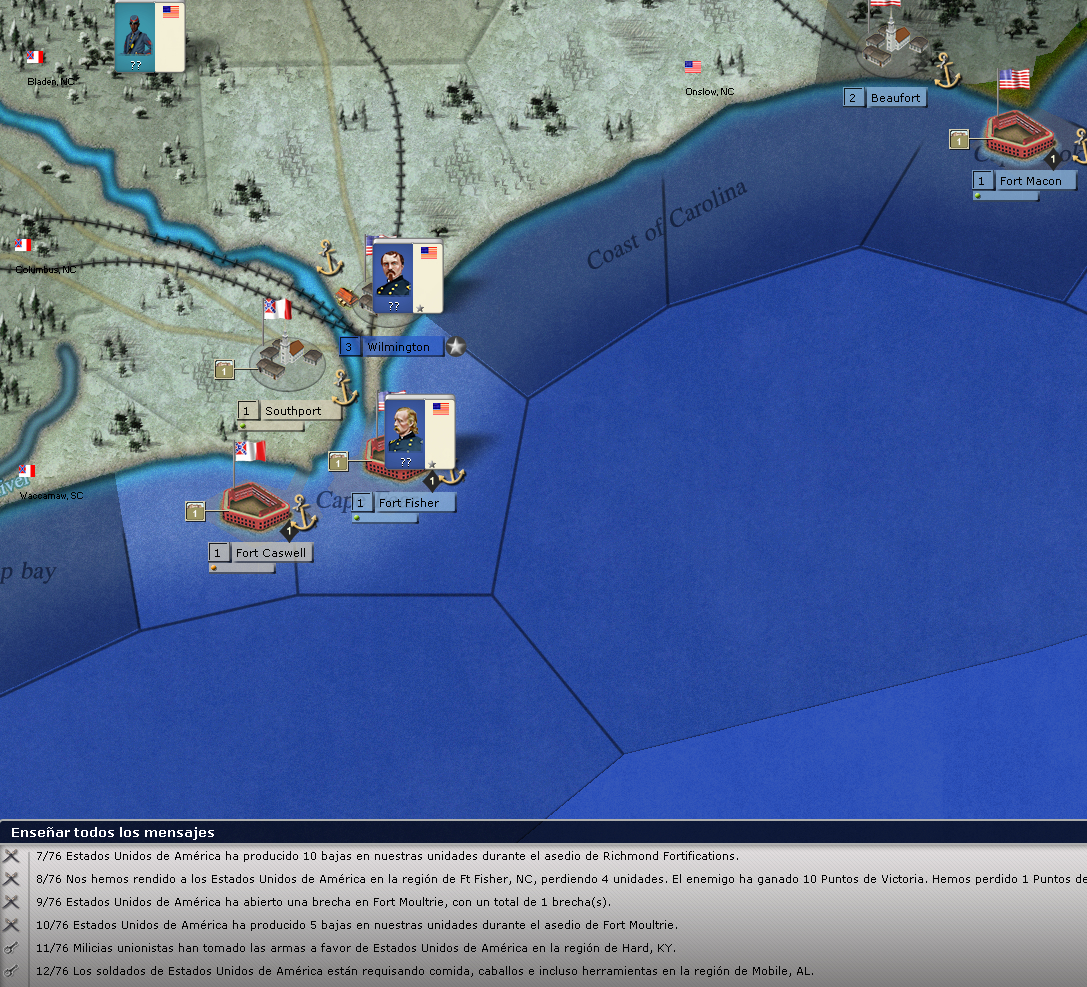Screen dimensions: 1087x987
Task: Click the fortification level diamond at Fort Caswell
Action: click(288, 532)
